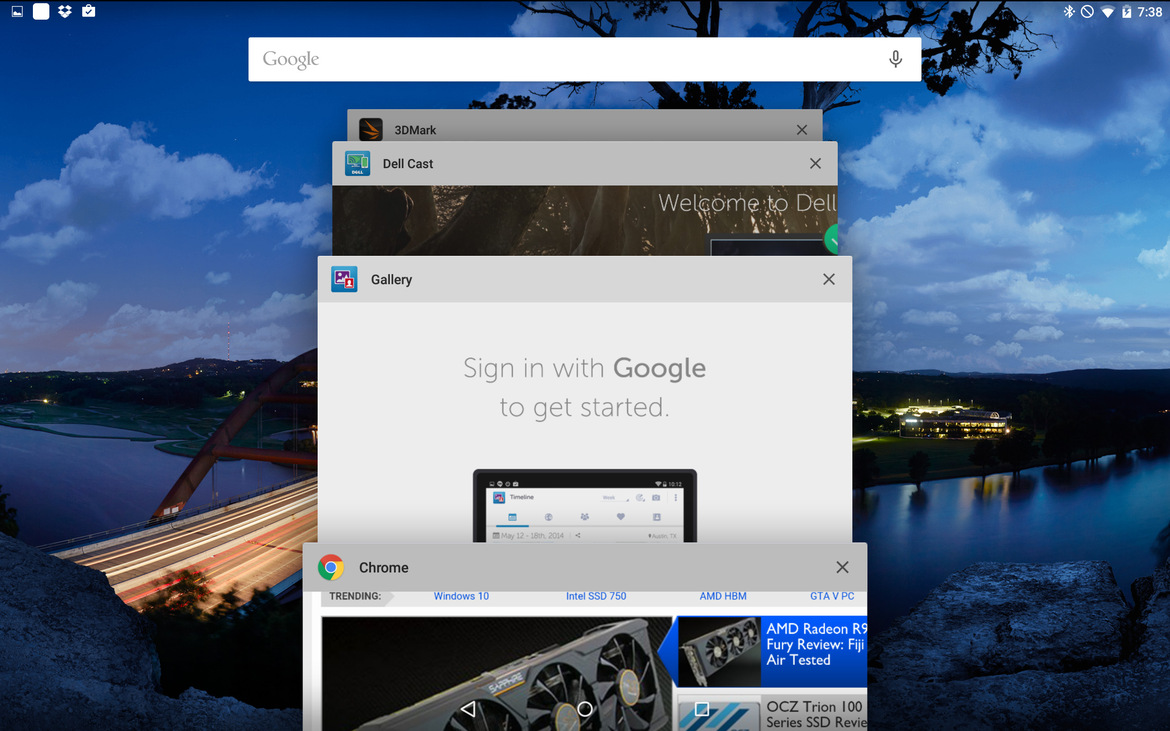Select the TRENDING label in Chrome preview

[x=355, y=596]
